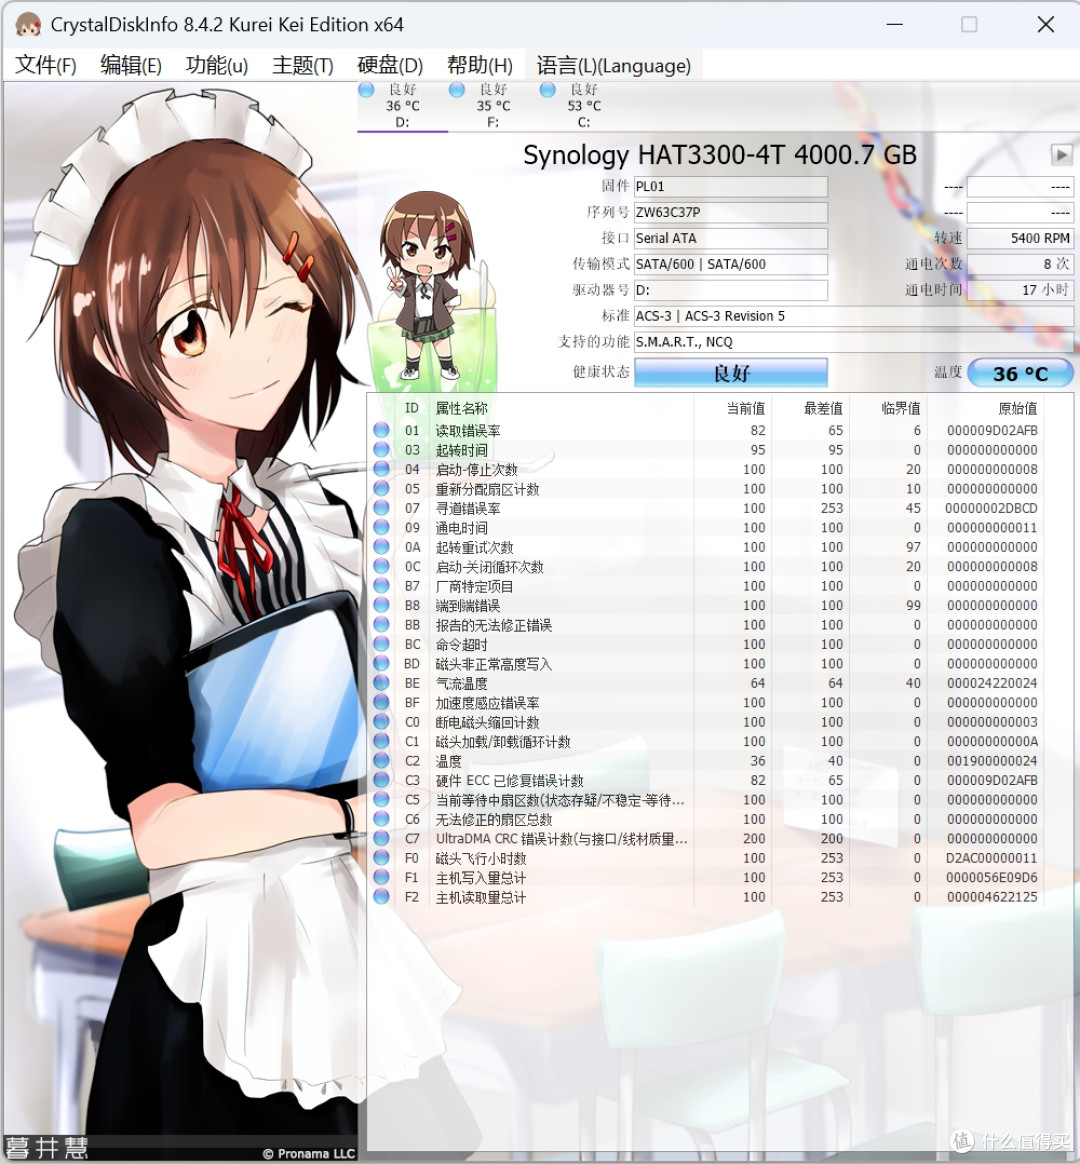Click the 属性名称 column header
This screenshot has width=1080, height=1164.
(x=462, y=408)
